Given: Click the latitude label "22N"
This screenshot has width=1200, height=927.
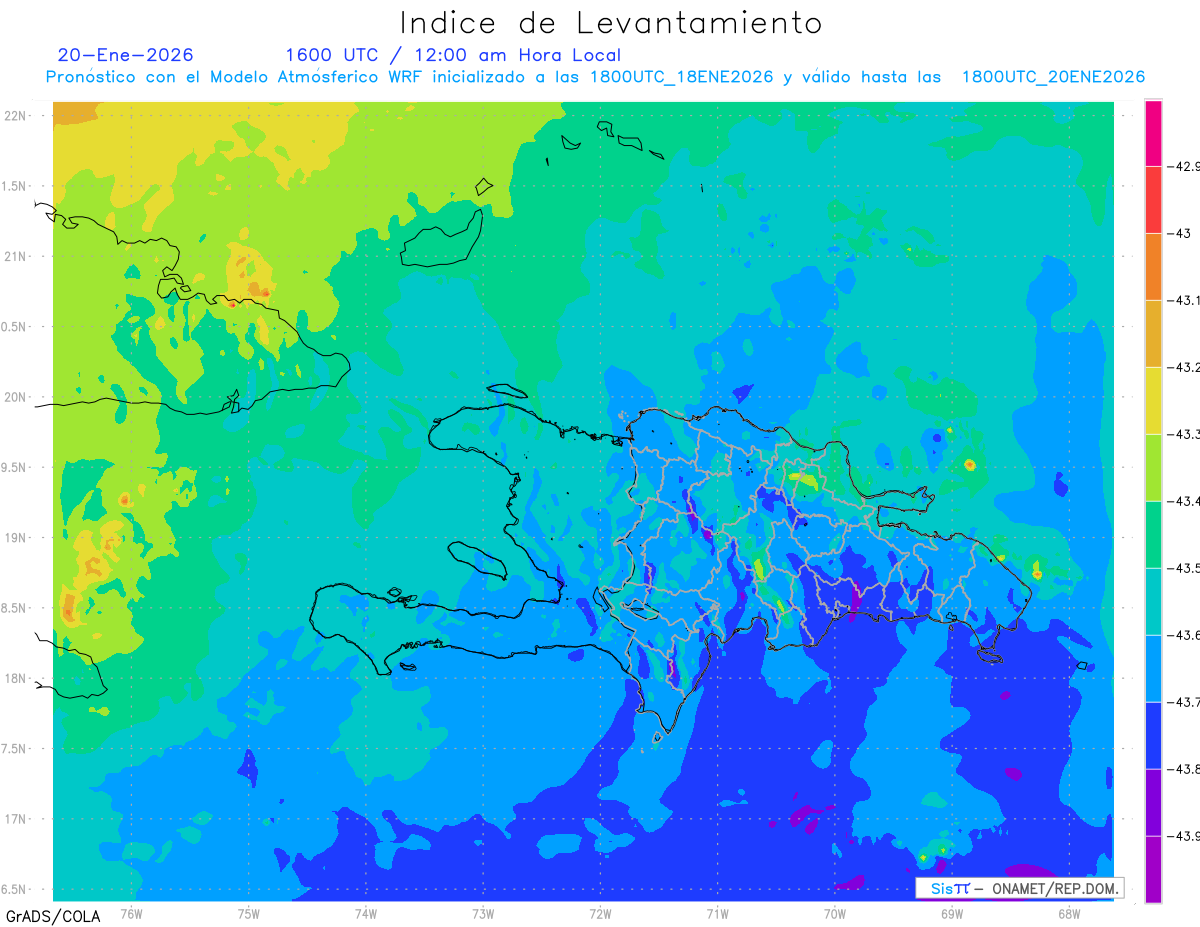Looking at the screenshot, I should 17,116.
